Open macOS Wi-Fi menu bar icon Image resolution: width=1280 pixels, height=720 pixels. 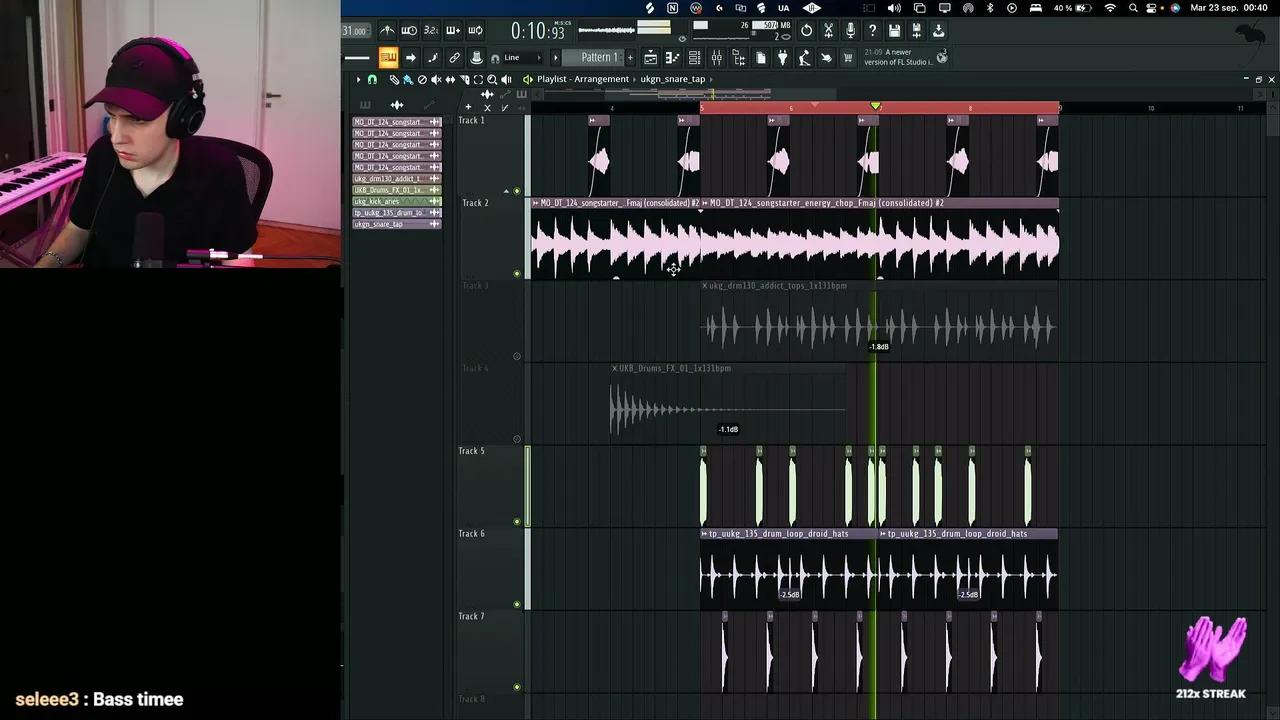tap(1110, 8)
